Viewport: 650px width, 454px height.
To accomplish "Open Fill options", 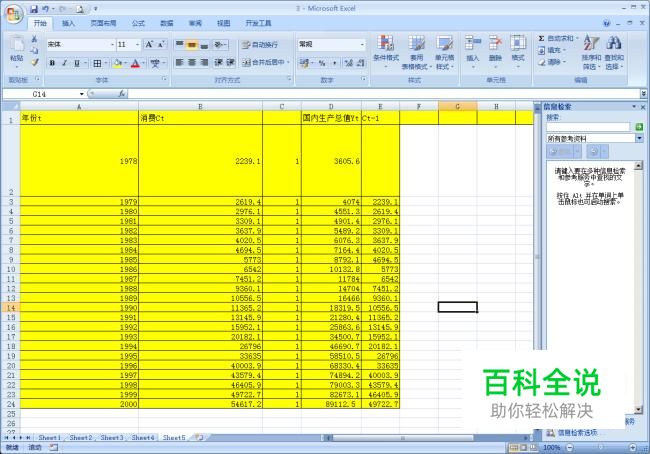I will (x=552, y=50).
